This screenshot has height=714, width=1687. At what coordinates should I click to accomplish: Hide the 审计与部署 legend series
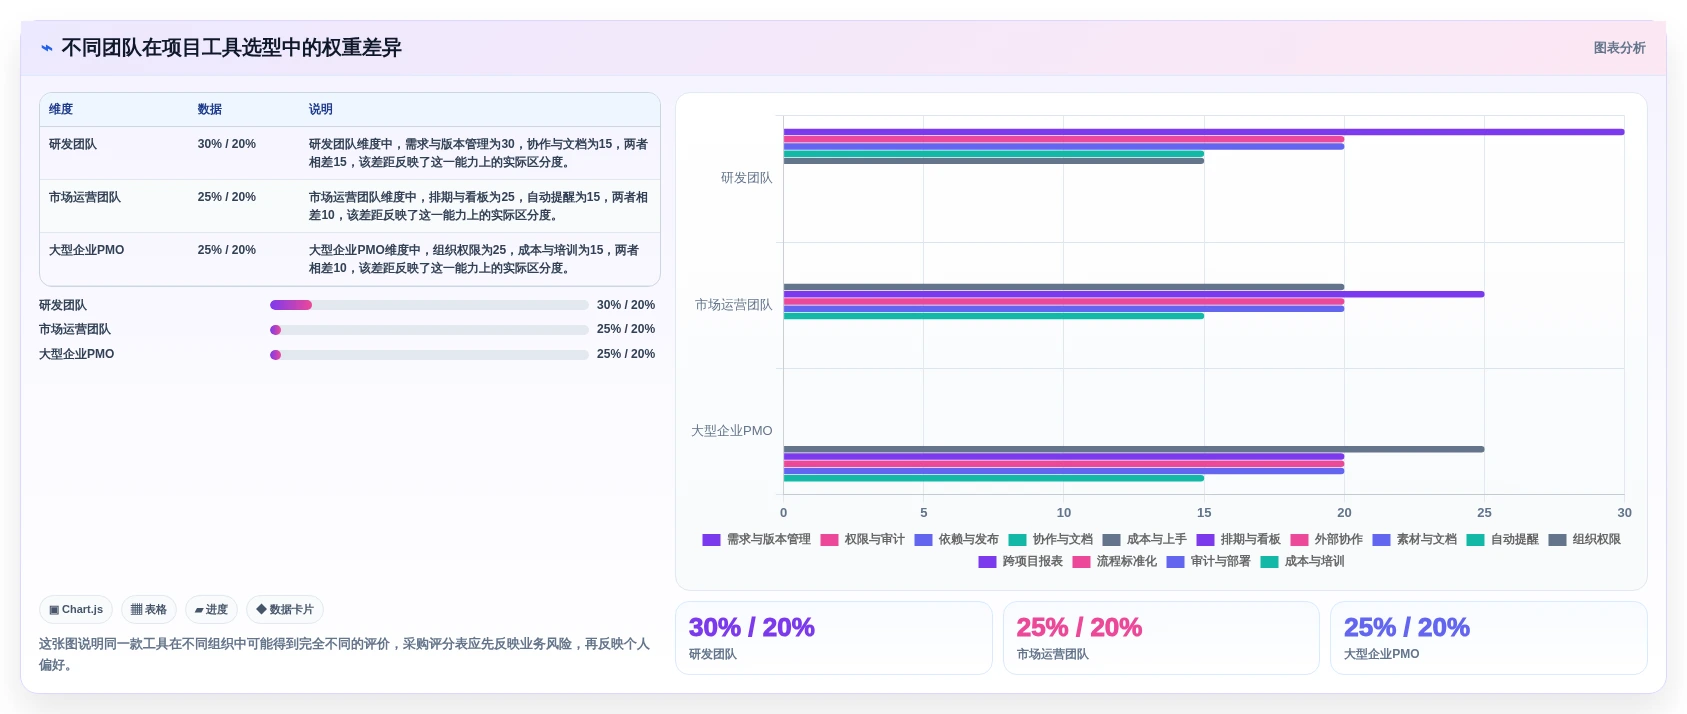coord(1208,561)
